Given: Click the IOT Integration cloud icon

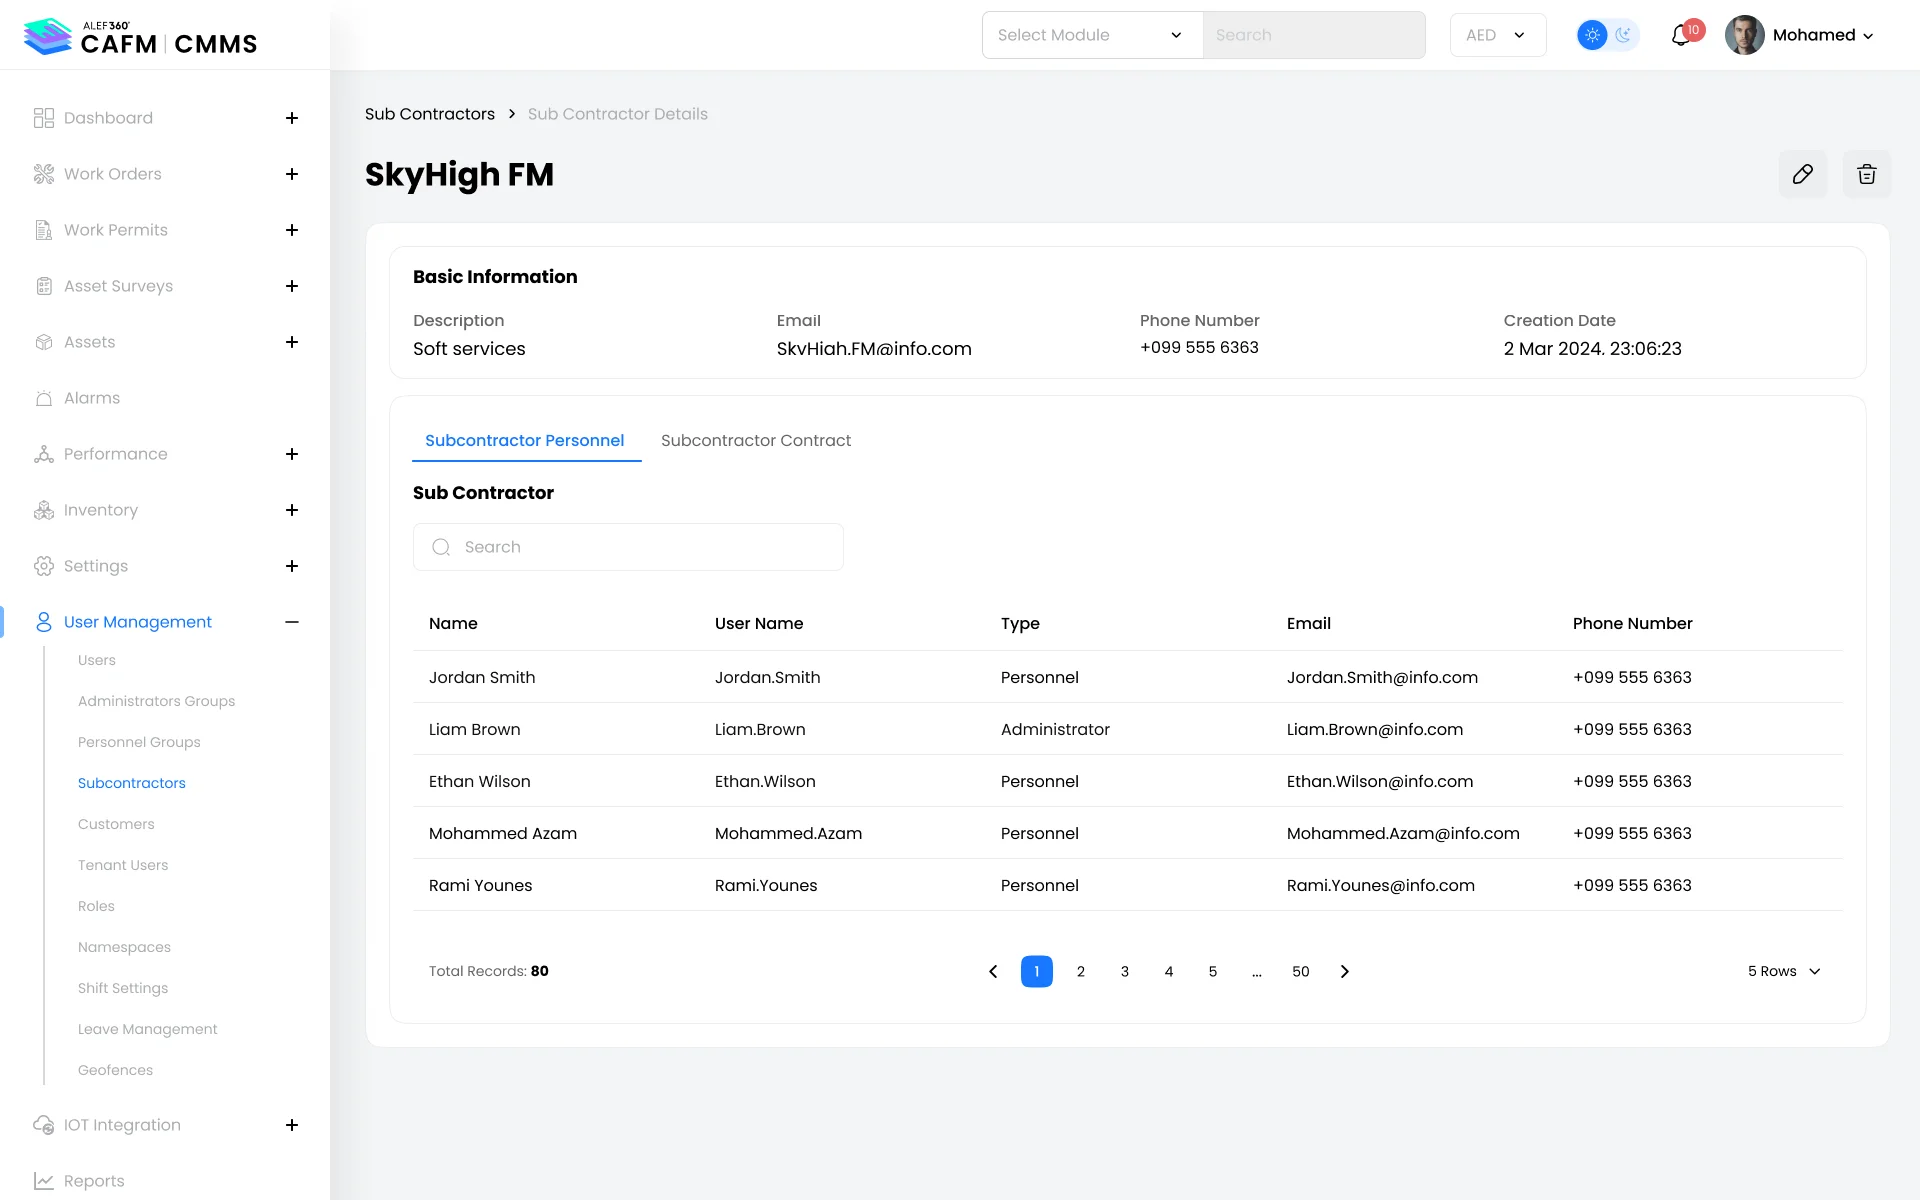Looking at the screenshot, I should (43, 1125).
